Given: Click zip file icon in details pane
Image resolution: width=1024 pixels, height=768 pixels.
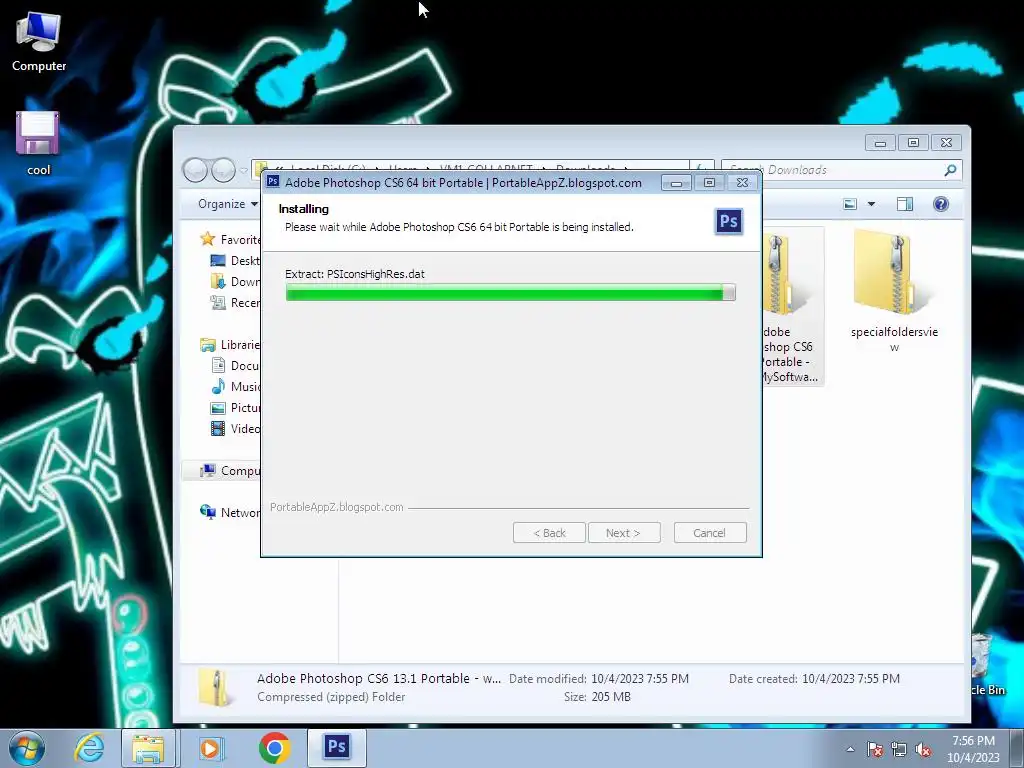Looking at the screenshot, I should (x=215, y=688).
